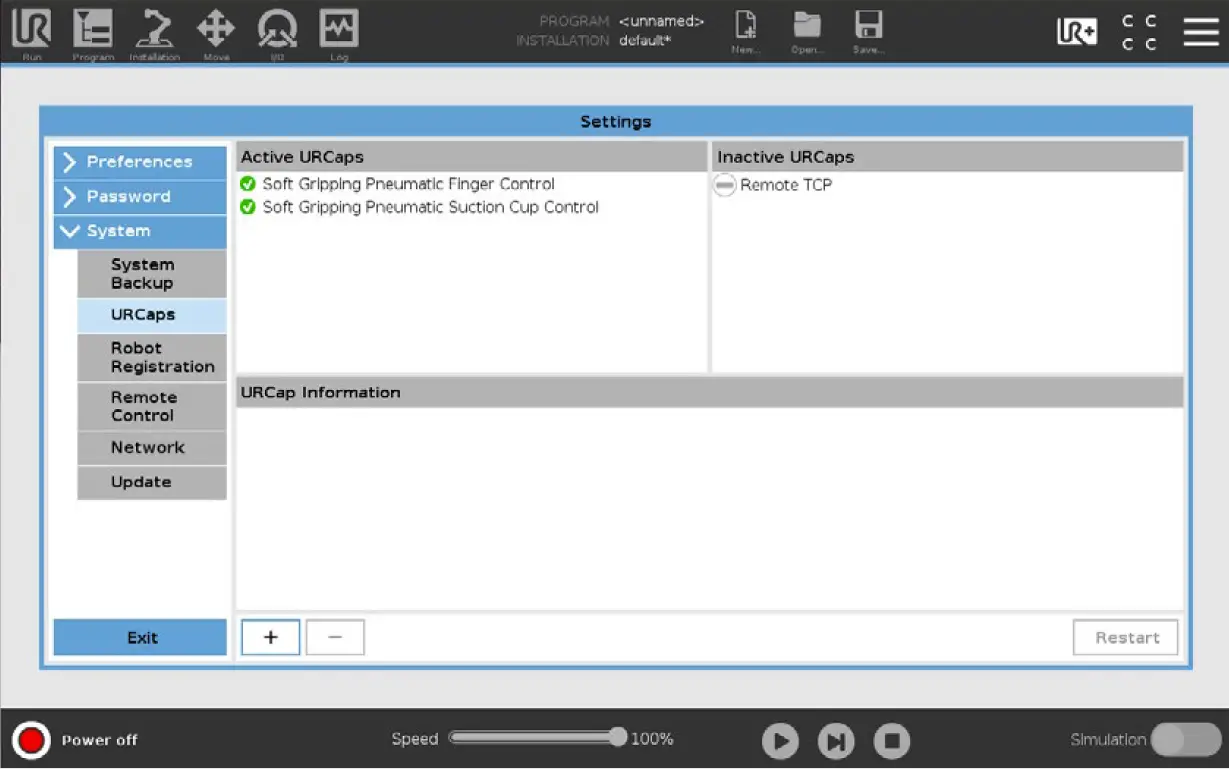Open the Installation icon

[154, 32]
